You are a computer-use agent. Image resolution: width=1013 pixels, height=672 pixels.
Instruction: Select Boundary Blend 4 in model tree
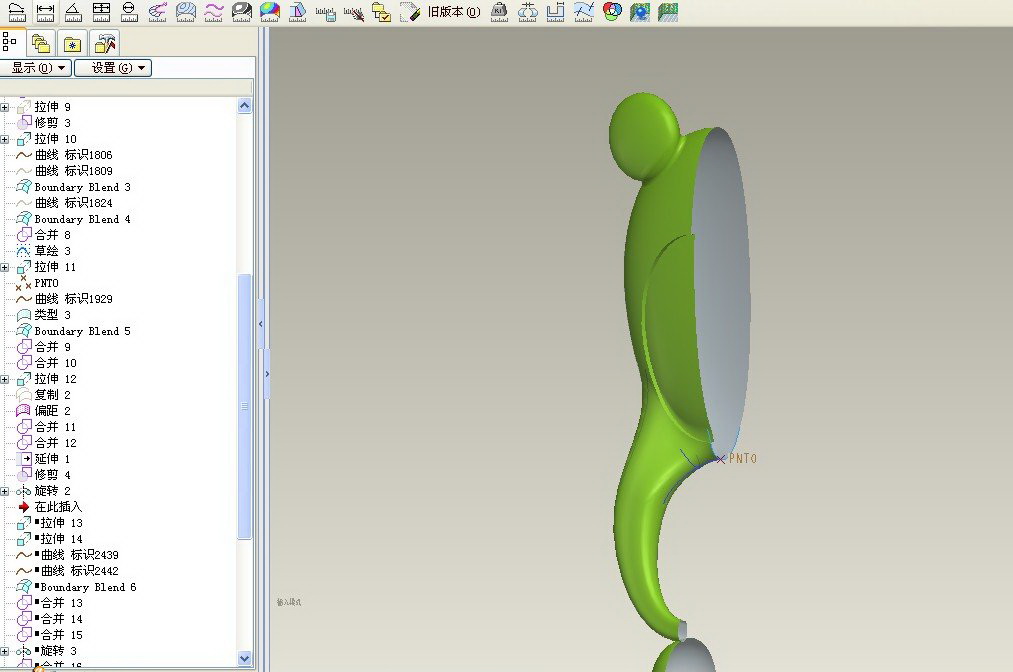(82, 219)
